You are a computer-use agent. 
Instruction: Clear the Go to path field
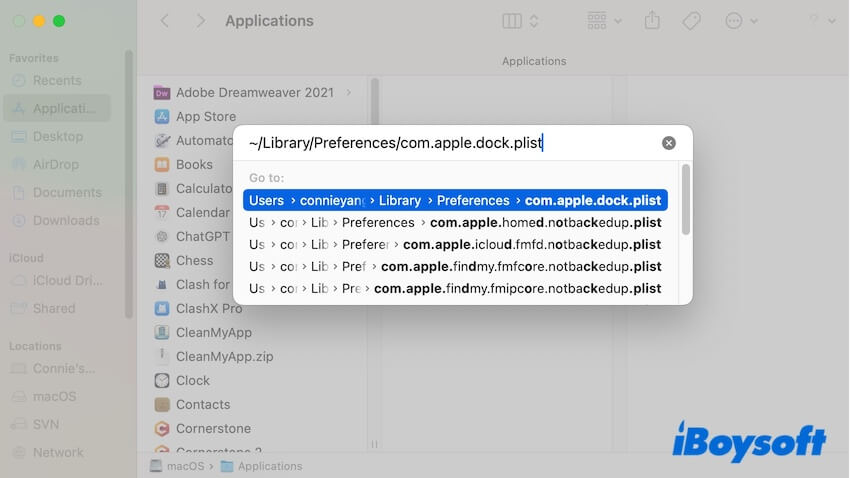(x=669, y=143)
